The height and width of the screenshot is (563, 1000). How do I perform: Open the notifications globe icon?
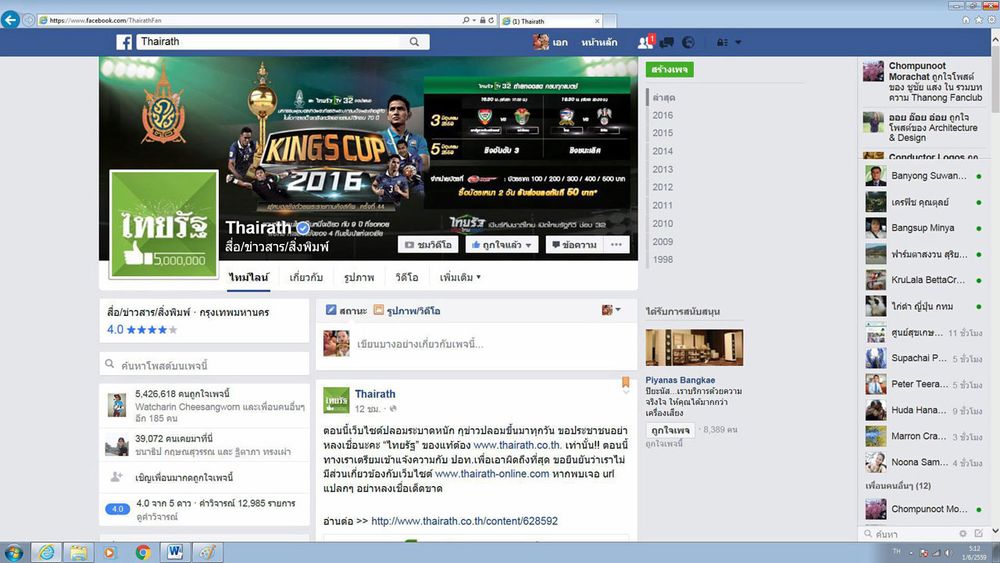tap(688, 43)
